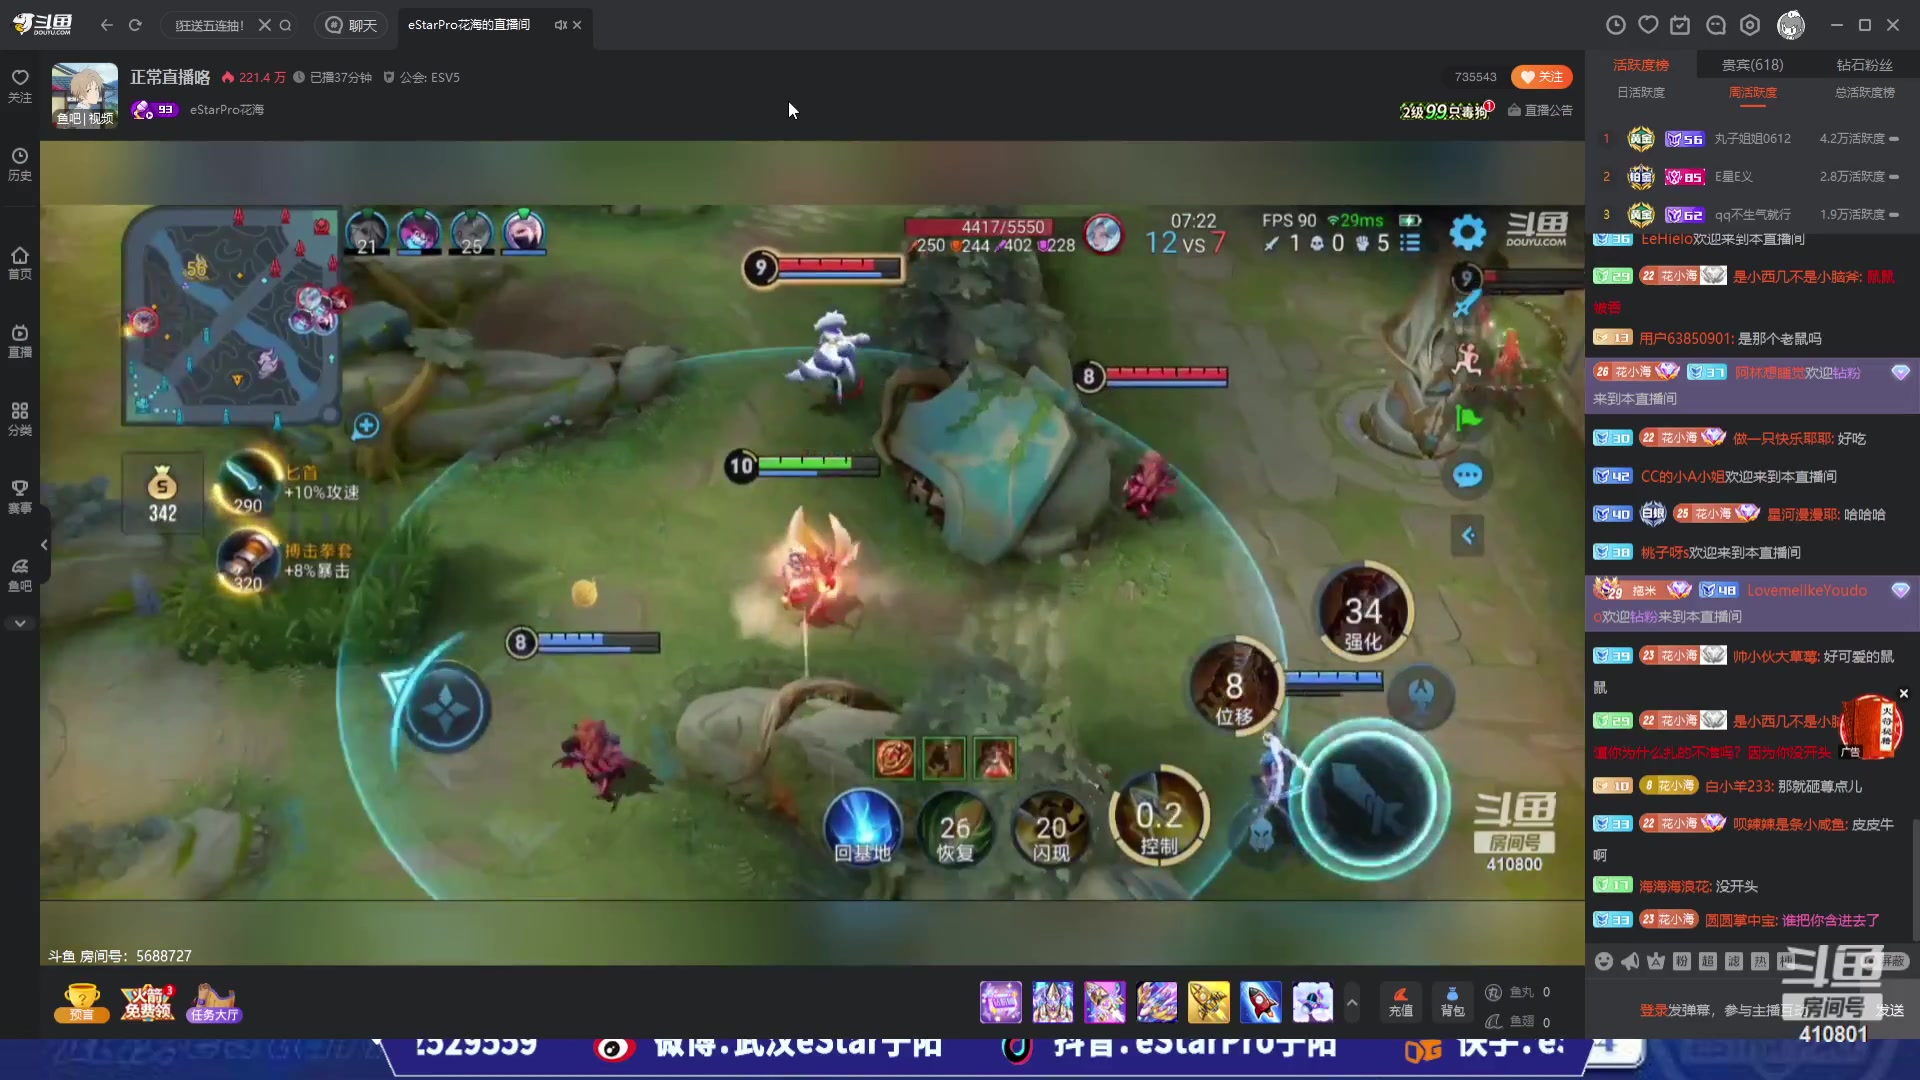Image resolution: width=1920 pixels, height=1080 pixels.
Task: Switch to the 钻石粉丝 tab
Action: click(x=1864, y=65)
